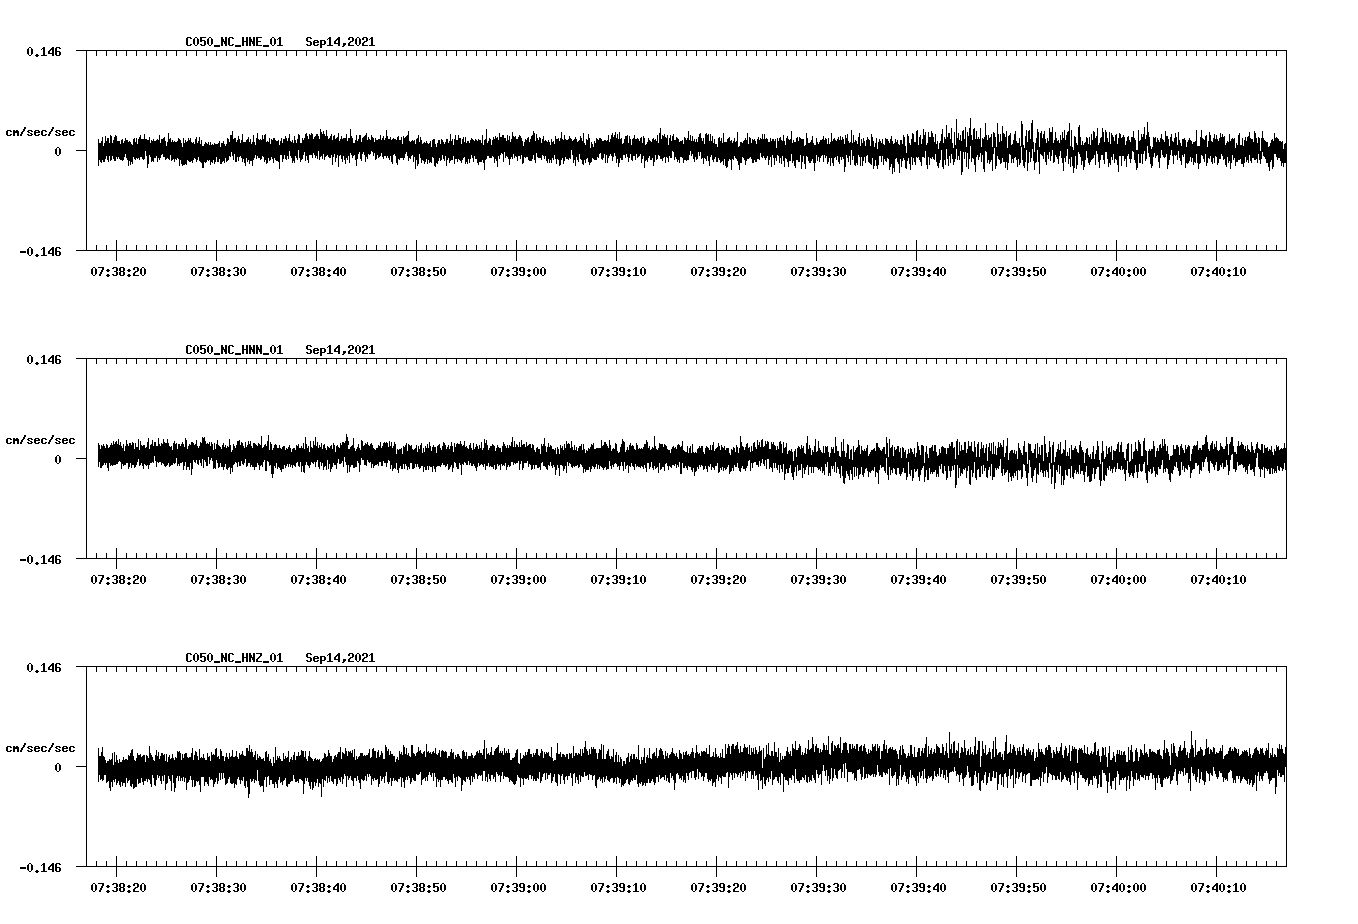Click the 07:40:00 time label under HNZ plot

pyautogui.click(x=1118, y=888)
